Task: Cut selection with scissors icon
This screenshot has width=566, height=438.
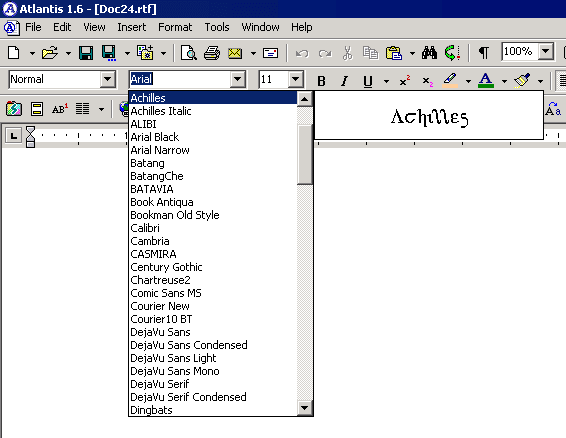Action: pos(347,53)
